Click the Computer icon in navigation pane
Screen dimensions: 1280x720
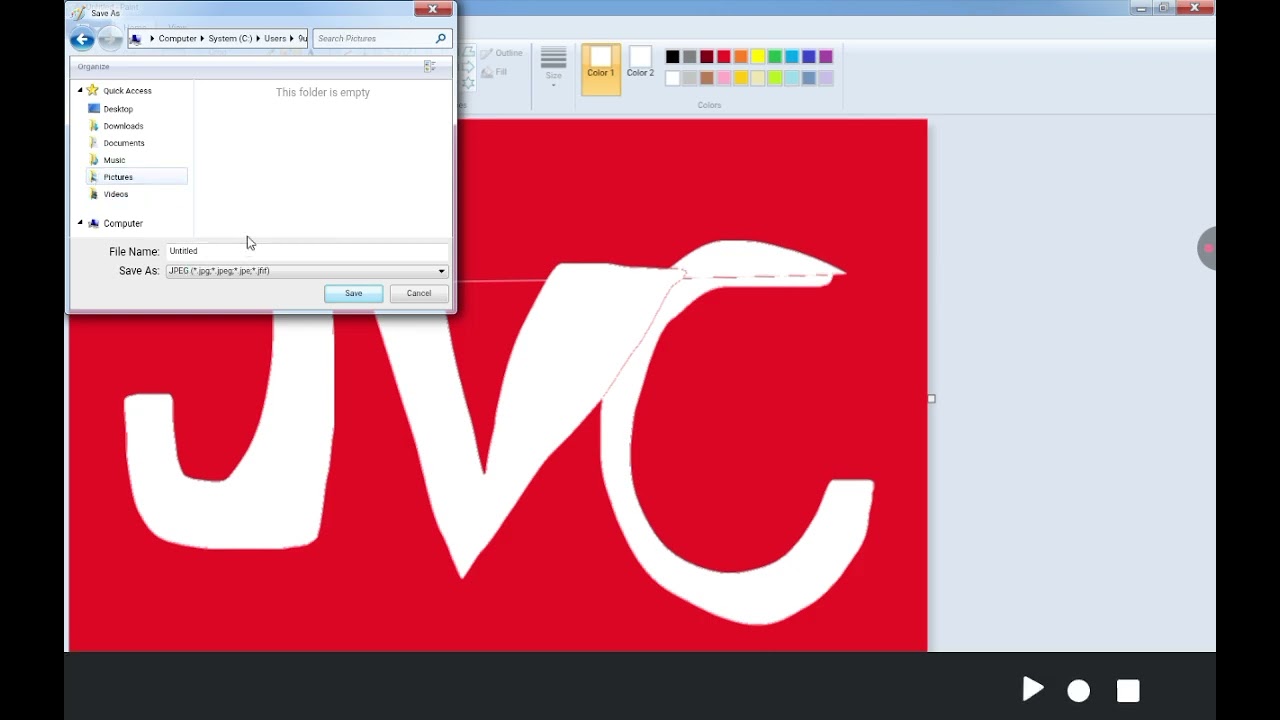tap(94, 223)
